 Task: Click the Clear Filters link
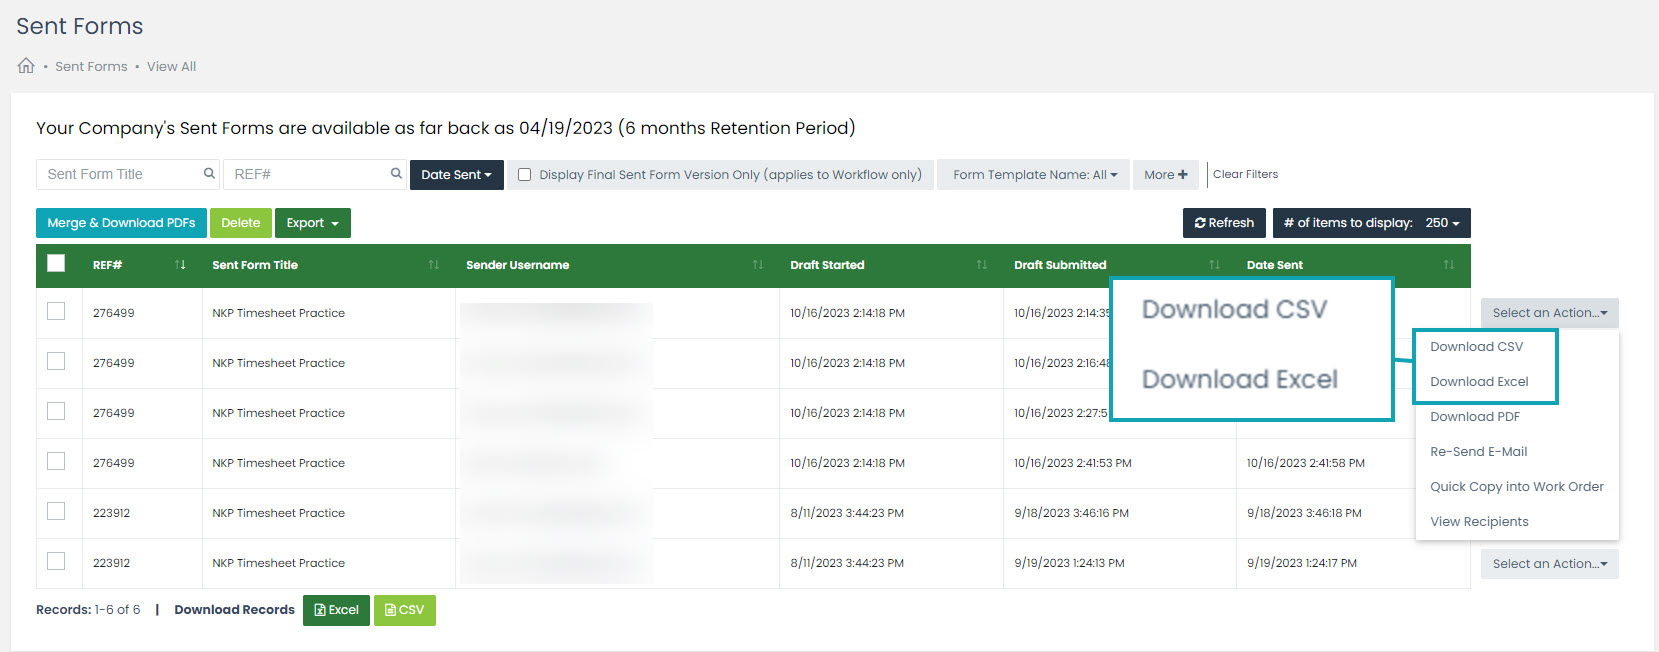1245,174
